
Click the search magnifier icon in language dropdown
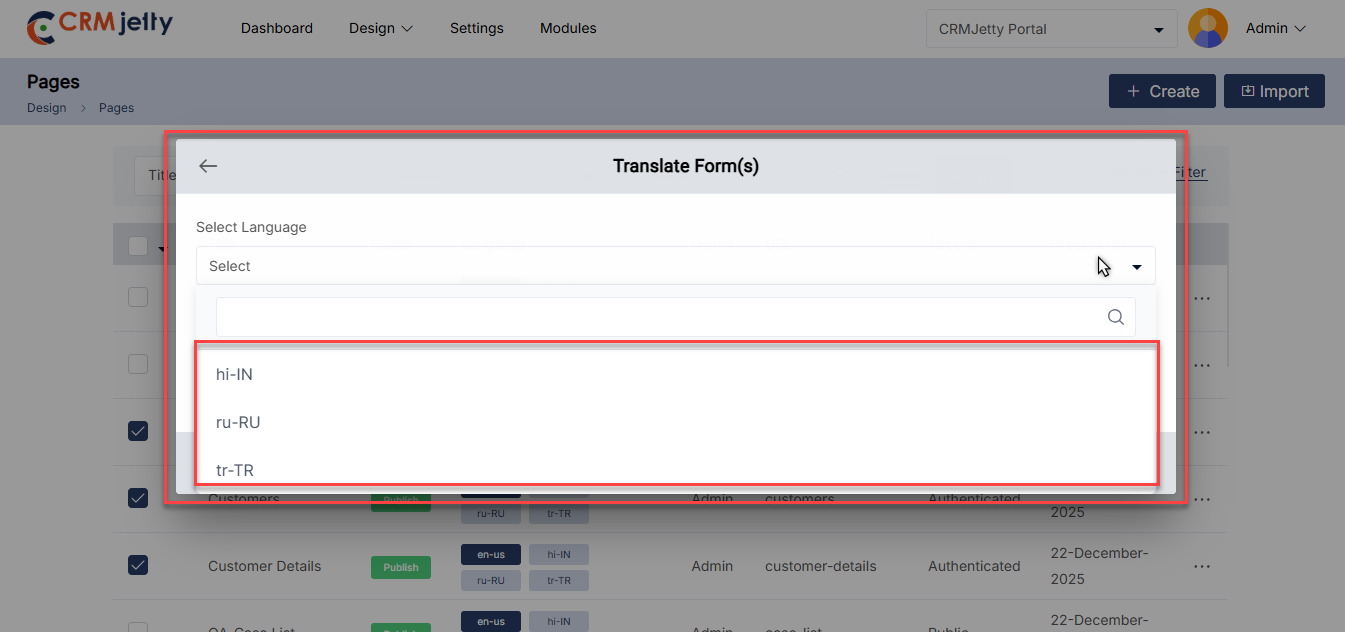[x=1116, y=317]
